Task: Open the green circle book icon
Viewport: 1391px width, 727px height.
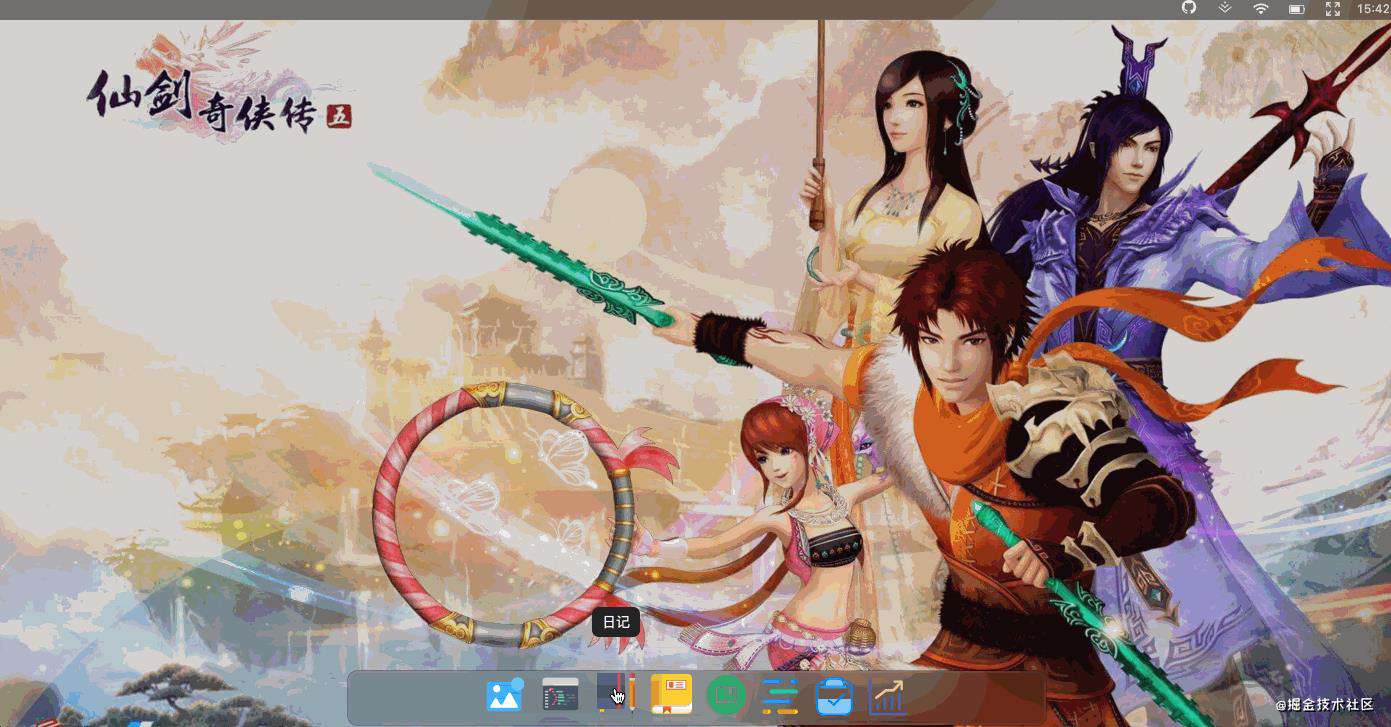Action: pyautogui.click(x=726, y=695)
